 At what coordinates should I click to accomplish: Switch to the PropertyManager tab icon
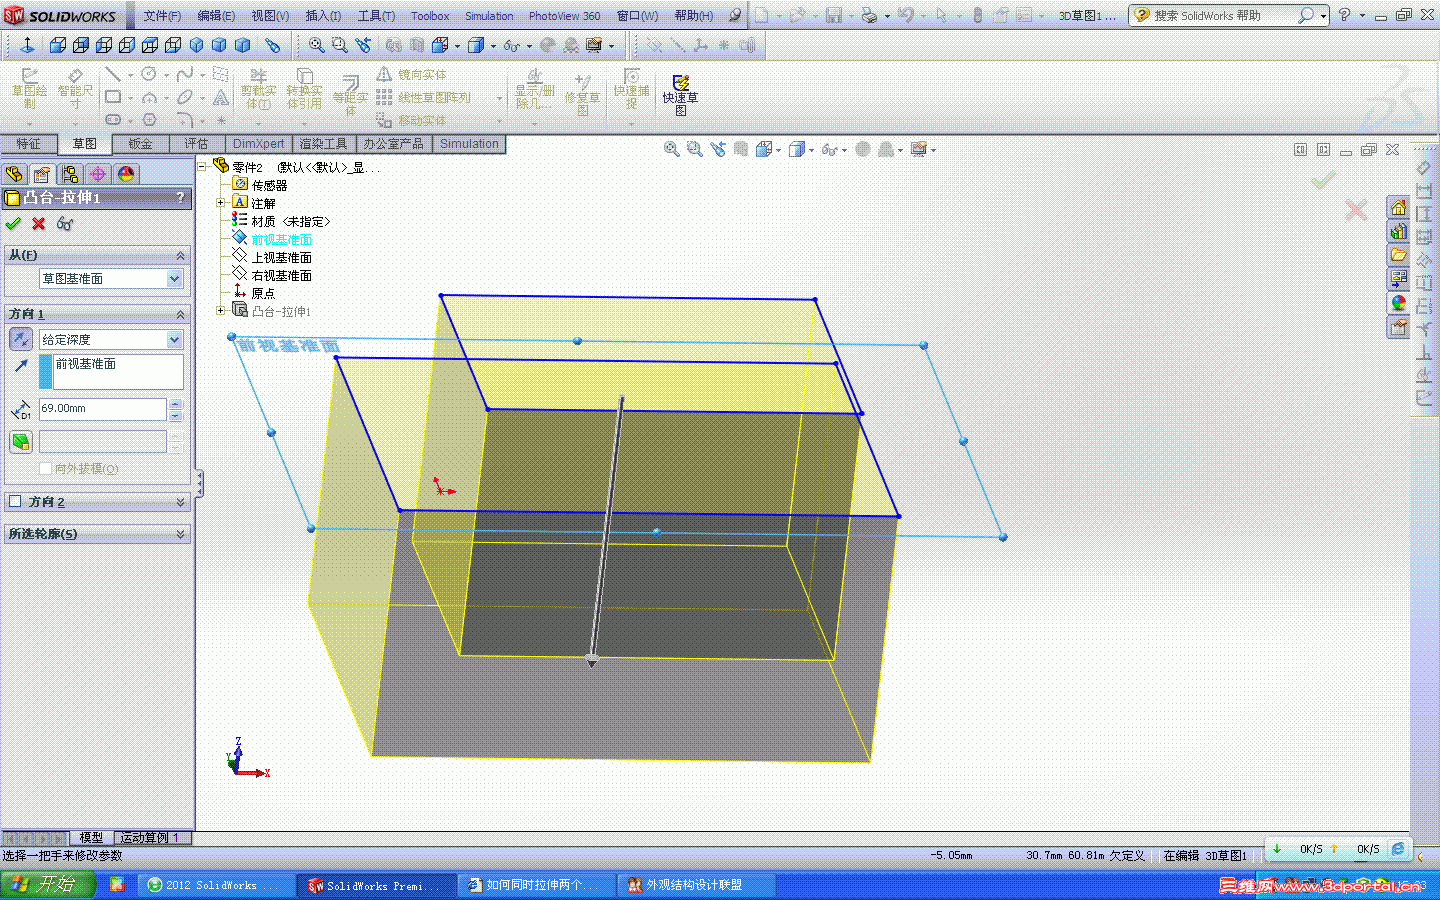(x=42, y=174)
